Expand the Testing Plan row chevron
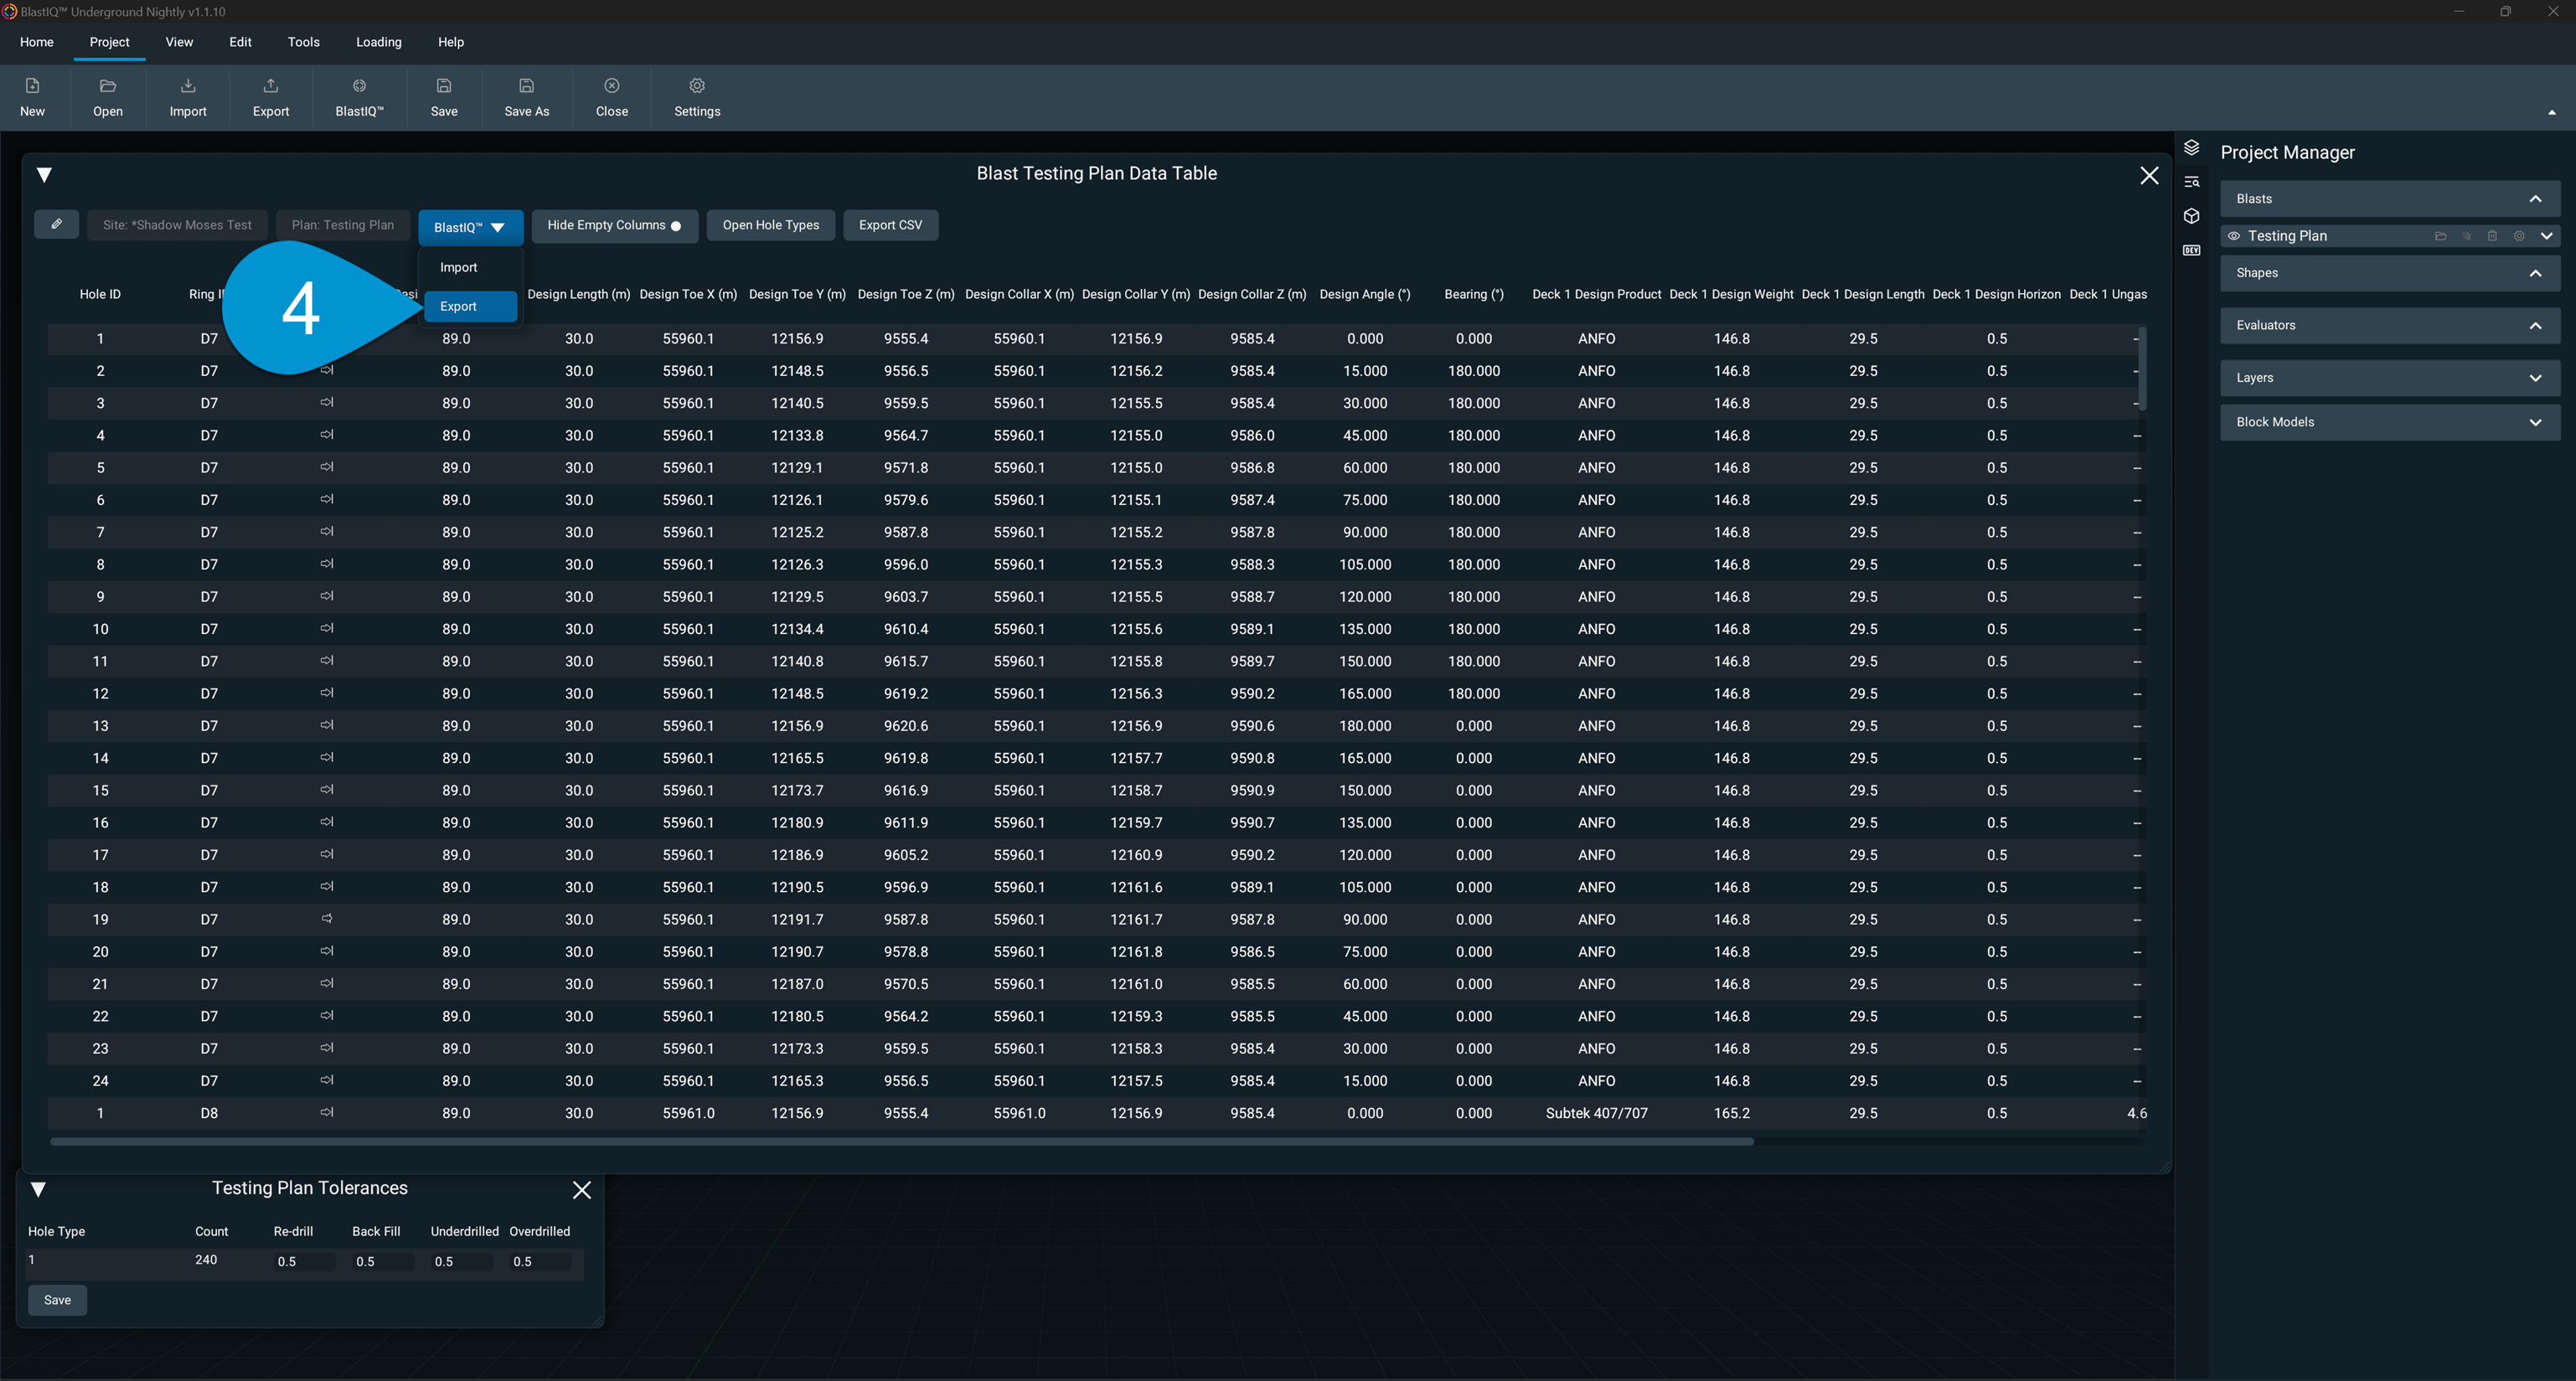Viewport: 2576px width, 1381px height. 2546,236
